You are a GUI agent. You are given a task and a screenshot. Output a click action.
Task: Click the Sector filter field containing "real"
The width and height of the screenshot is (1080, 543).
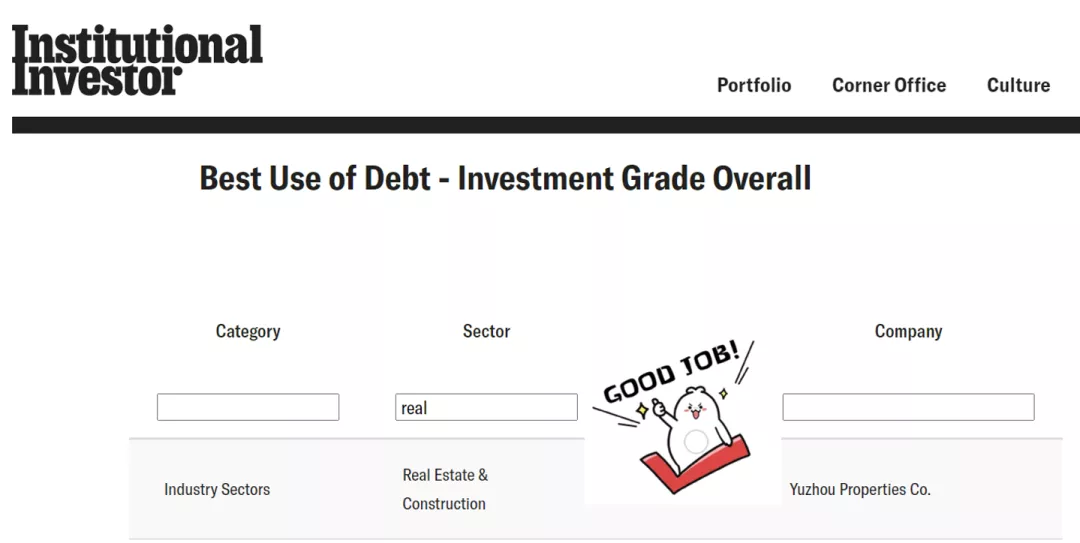(x=486, y=407)
